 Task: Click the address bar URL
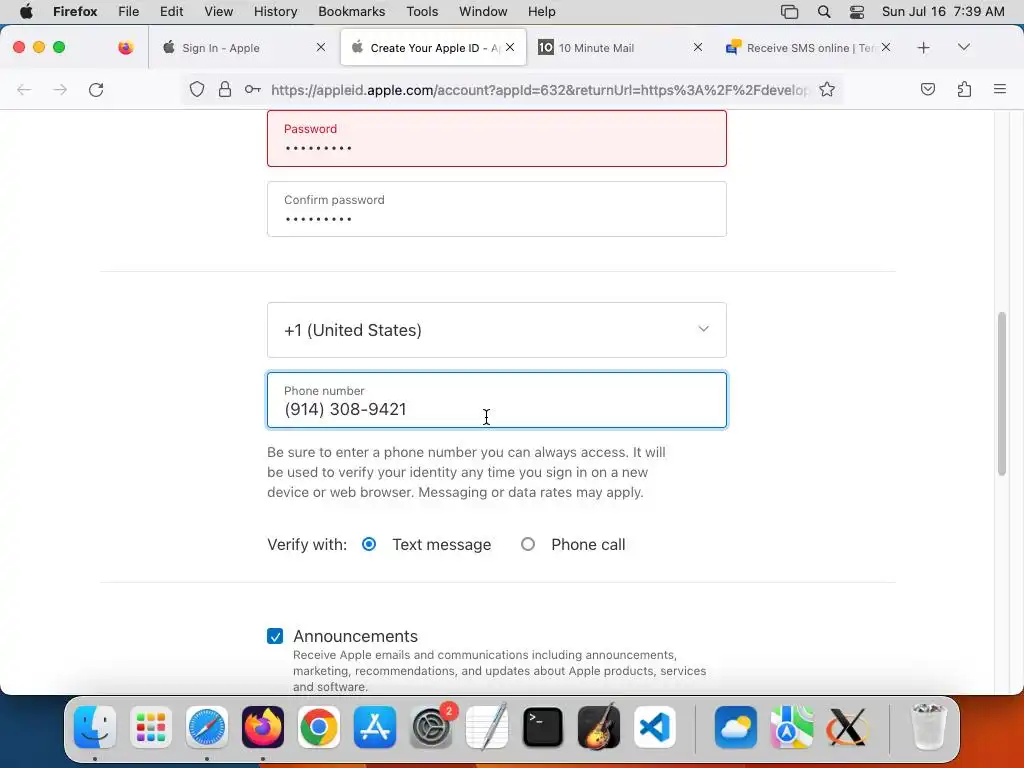(x=539, y=89)
